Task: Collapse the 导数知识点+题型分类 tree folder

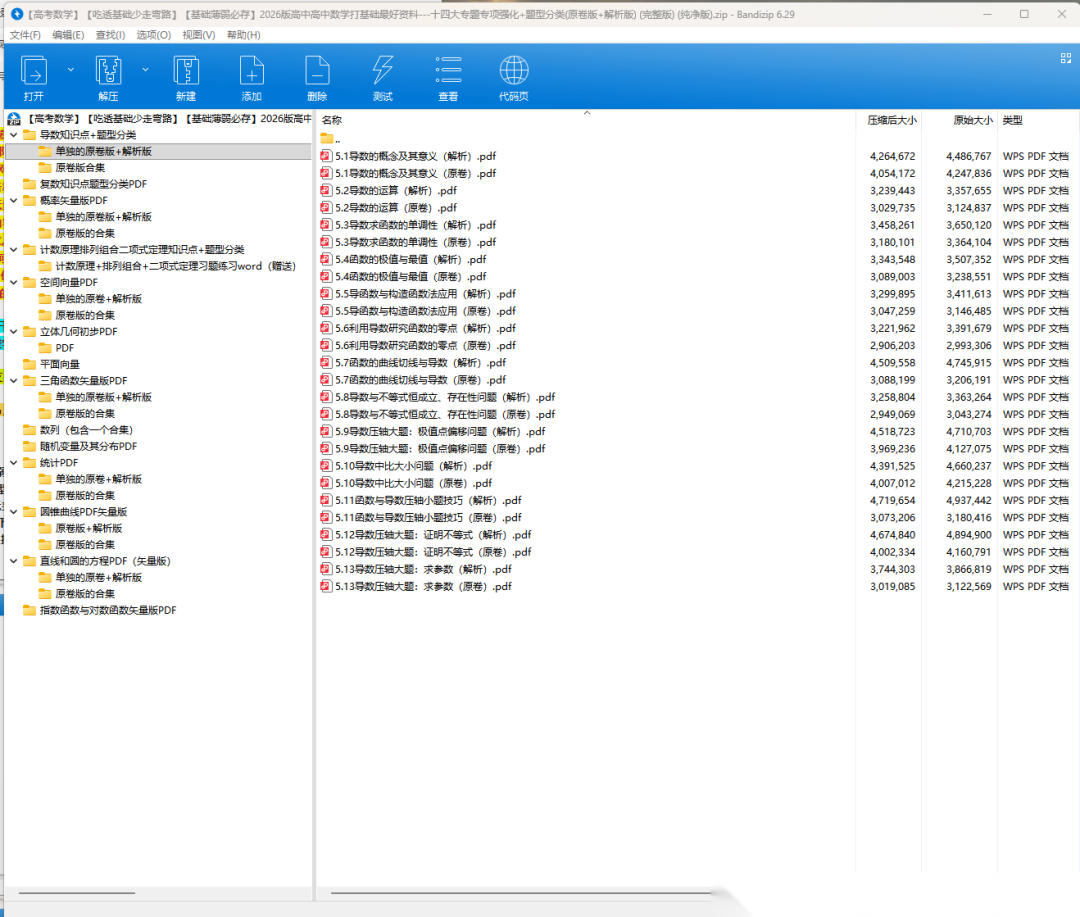Action: [x=13, y=135]
